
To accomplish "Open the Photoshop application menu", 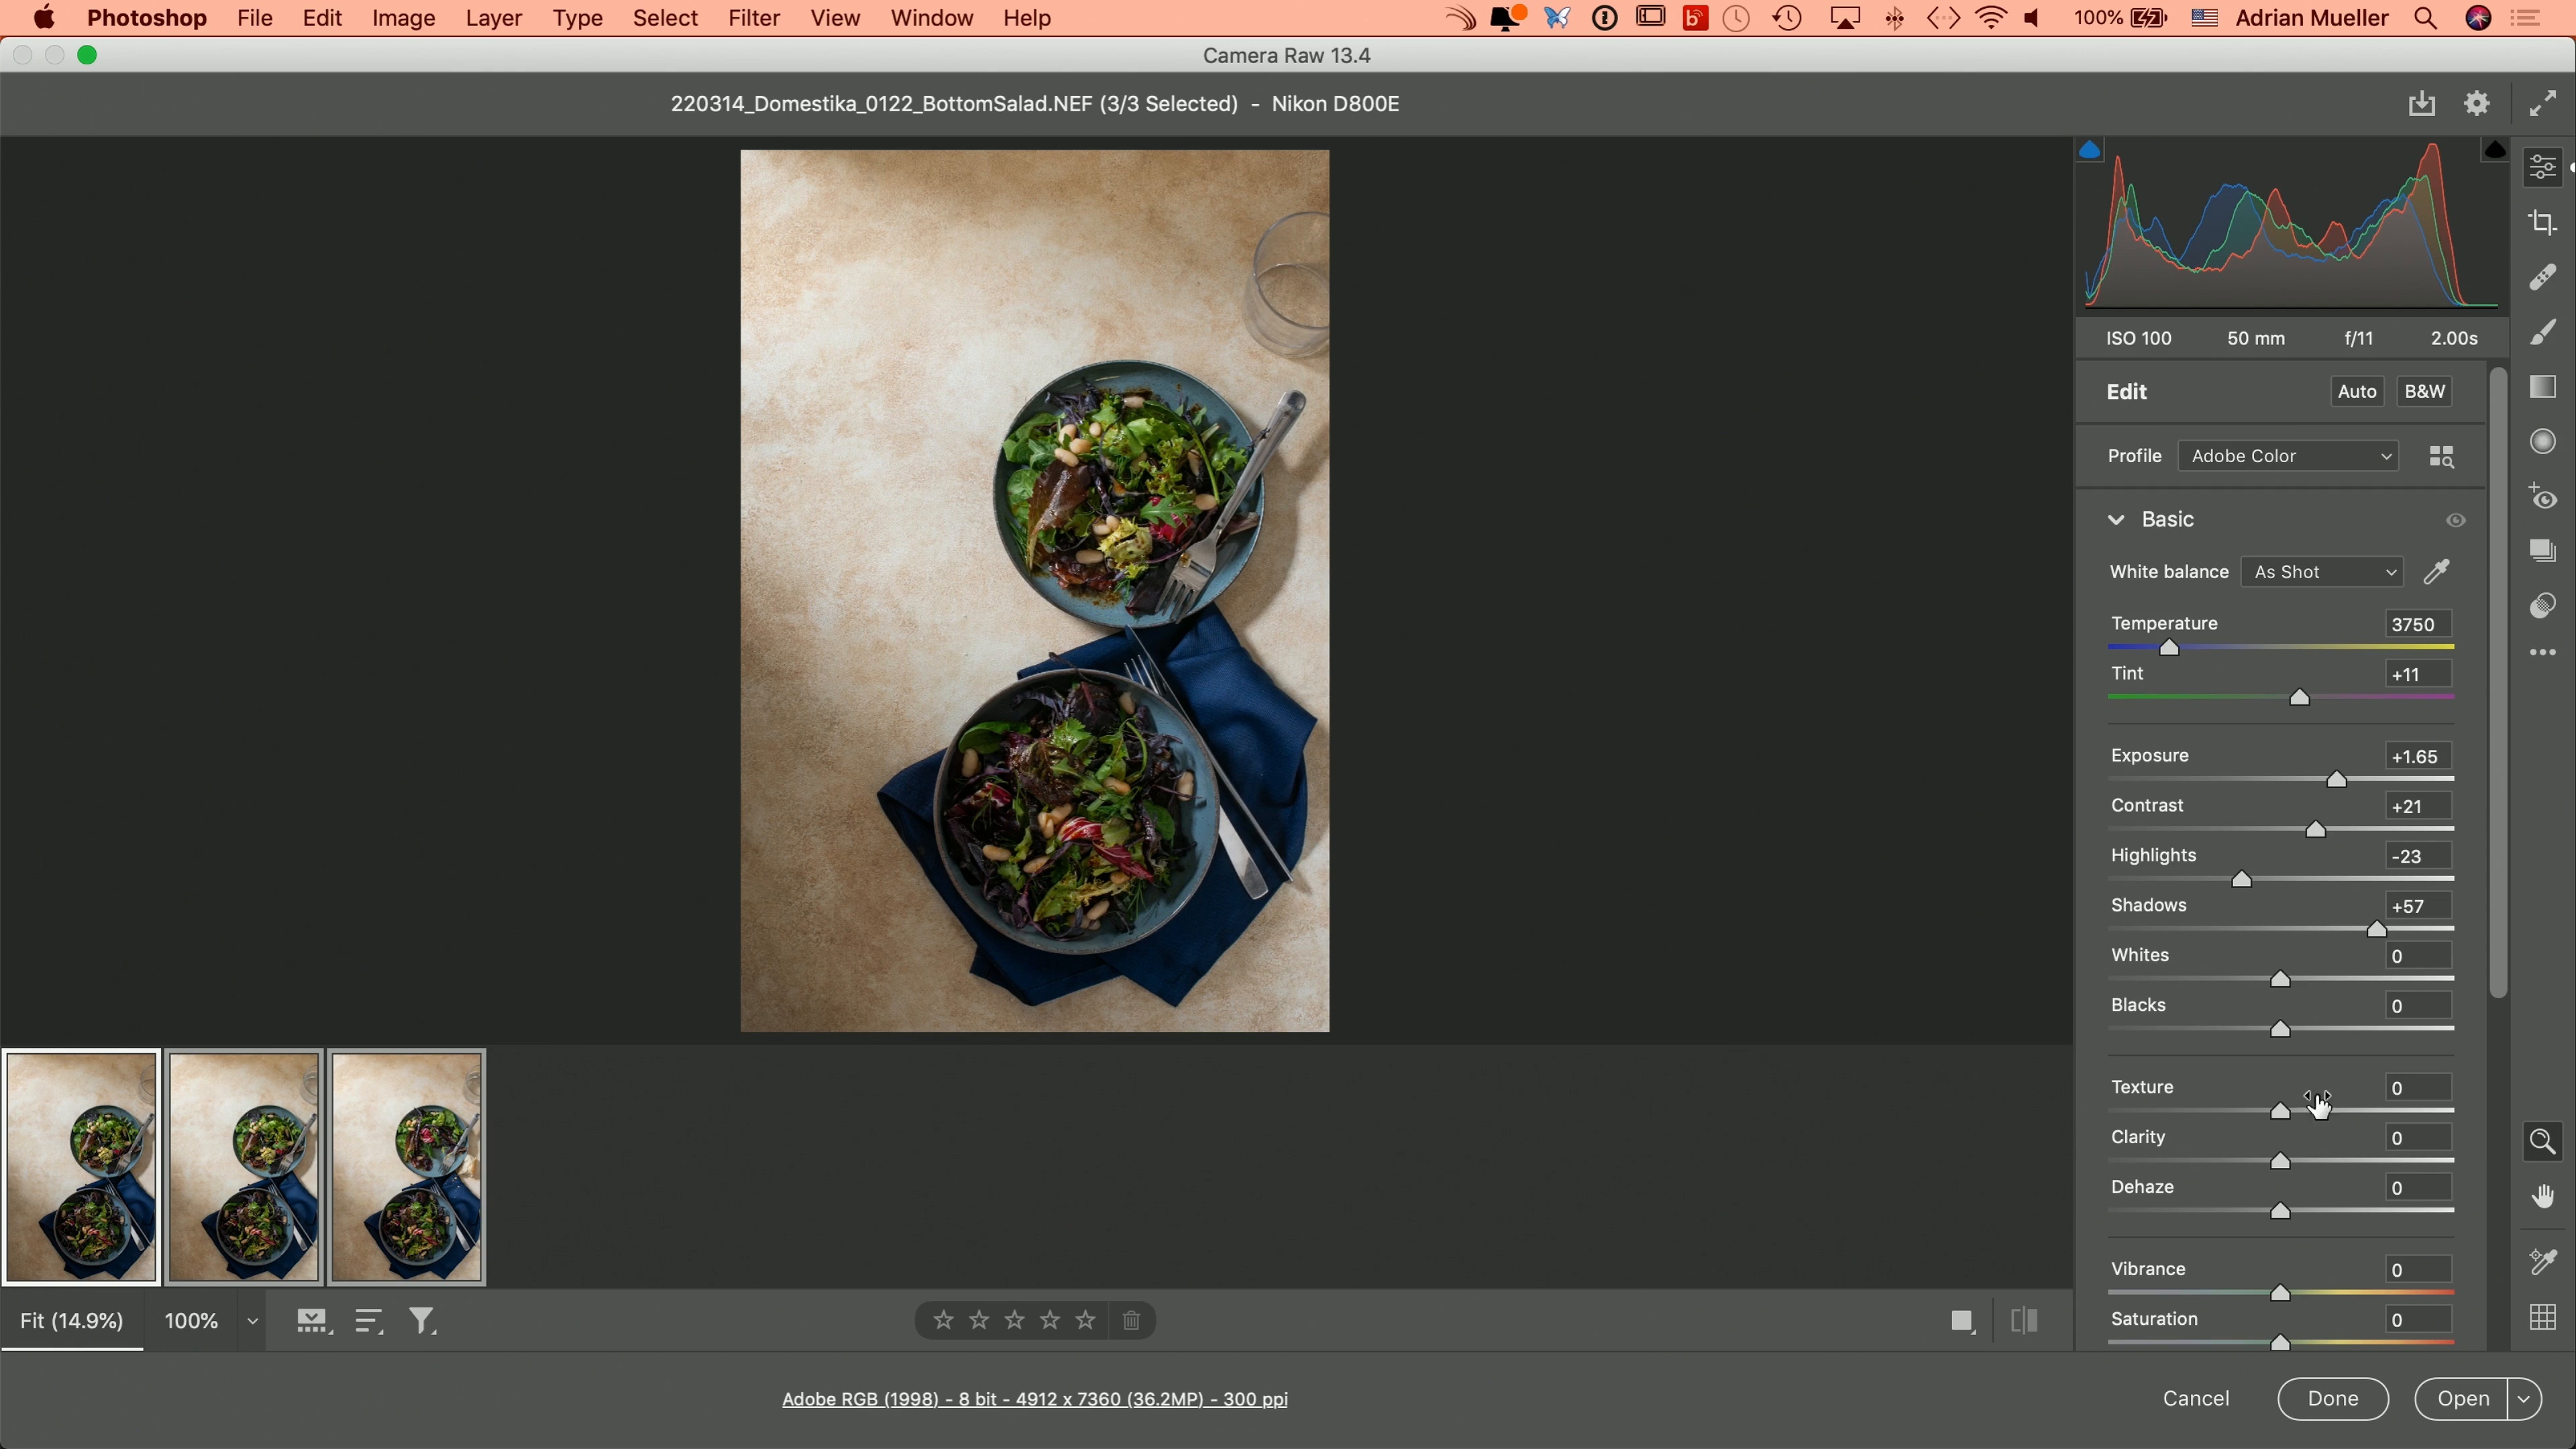I will tap(147, 18).
